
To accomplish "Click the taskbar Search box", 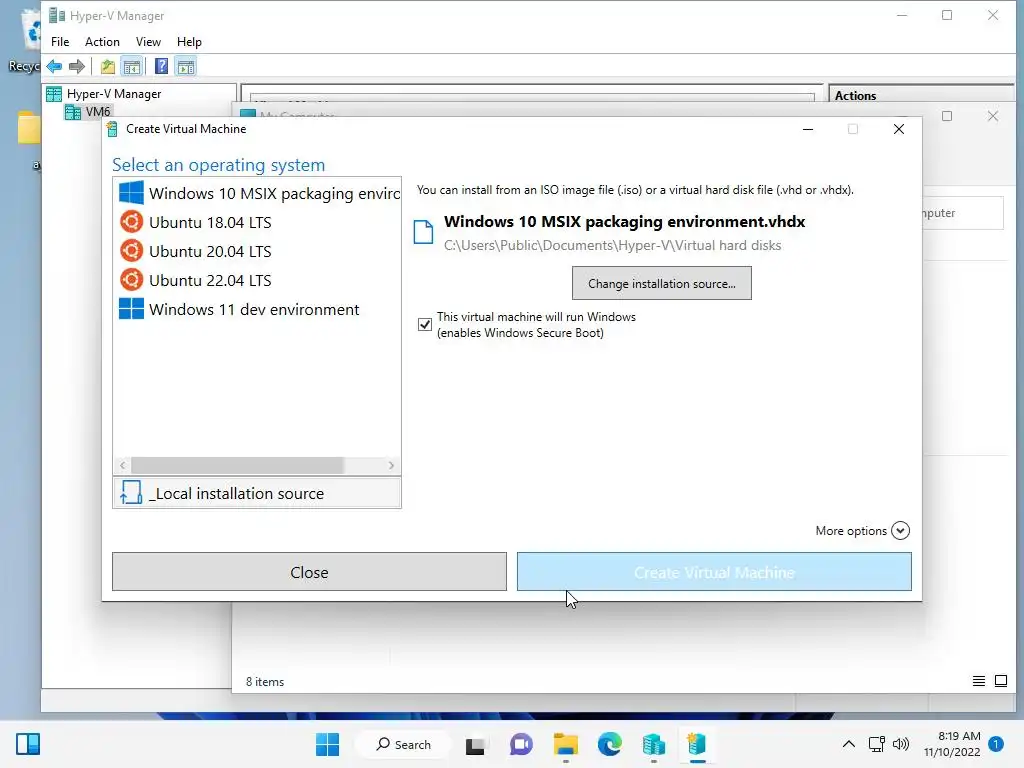I will (404, 744).
